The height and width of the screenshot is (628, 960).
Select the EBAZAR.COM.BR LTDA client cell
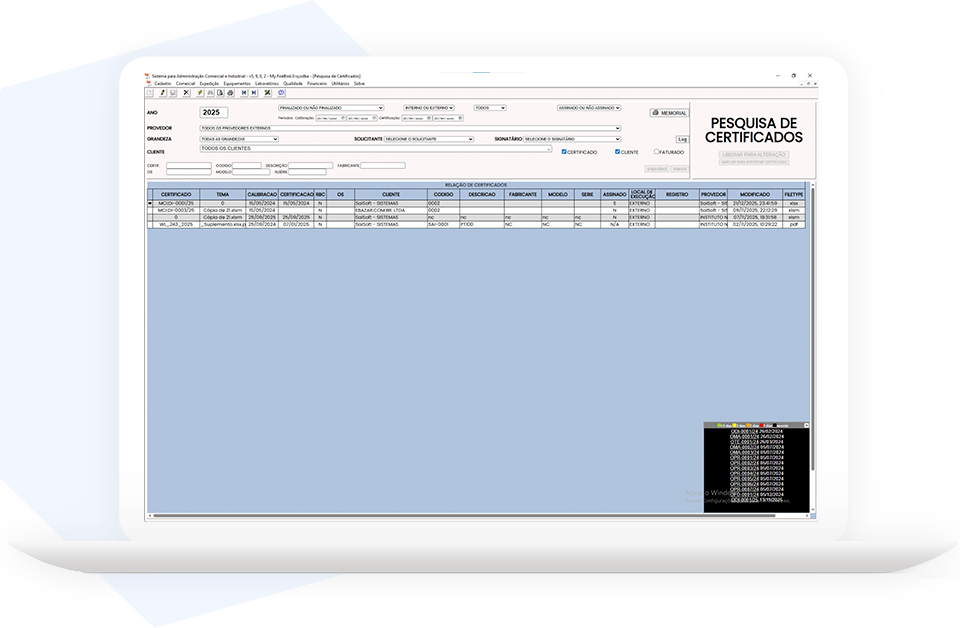391,210
